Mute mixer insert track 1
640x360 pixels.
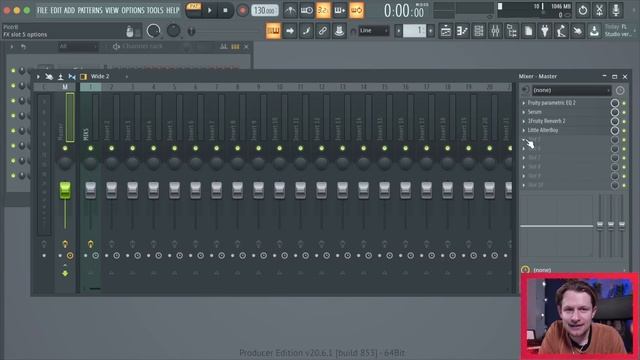coord(91,148)
